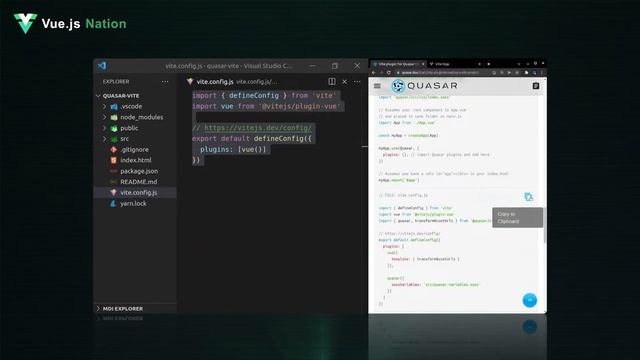Expand the public folder chevron
The image size is (640, 360).
[x=104, y=128]
